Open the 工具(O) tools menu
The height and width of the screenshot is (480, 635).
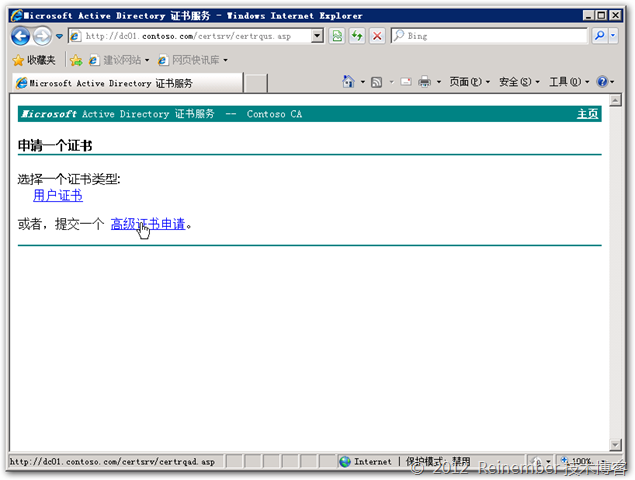569,82
